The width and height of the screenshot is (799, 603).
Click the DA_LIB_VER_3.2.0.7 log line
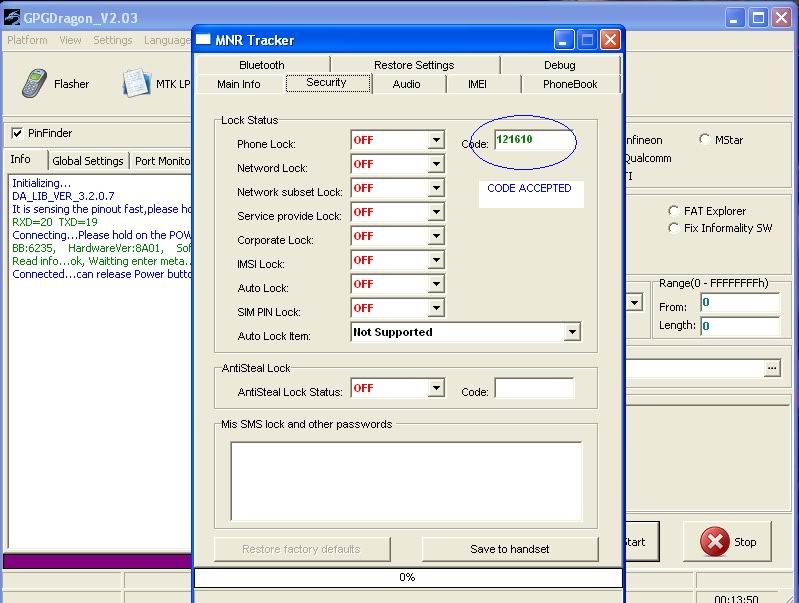[63, 196]
